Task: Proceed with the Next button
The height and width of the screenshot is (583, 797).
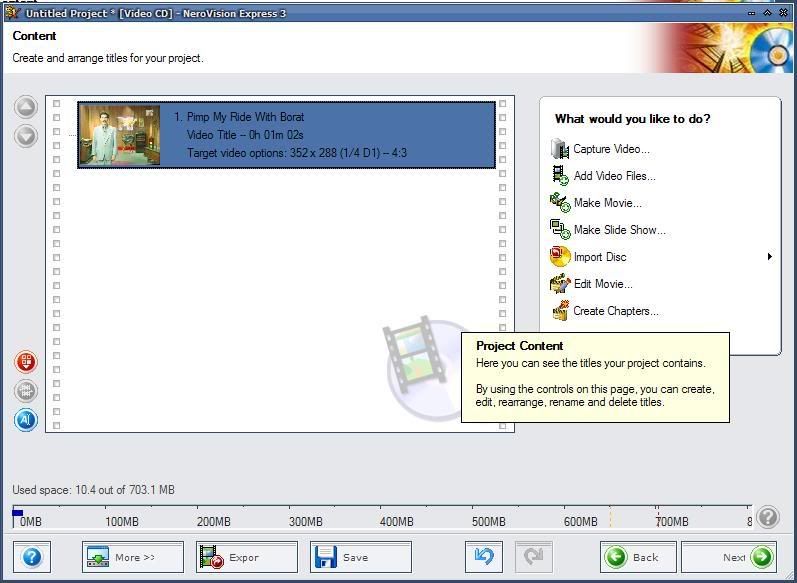Action: 729,558
